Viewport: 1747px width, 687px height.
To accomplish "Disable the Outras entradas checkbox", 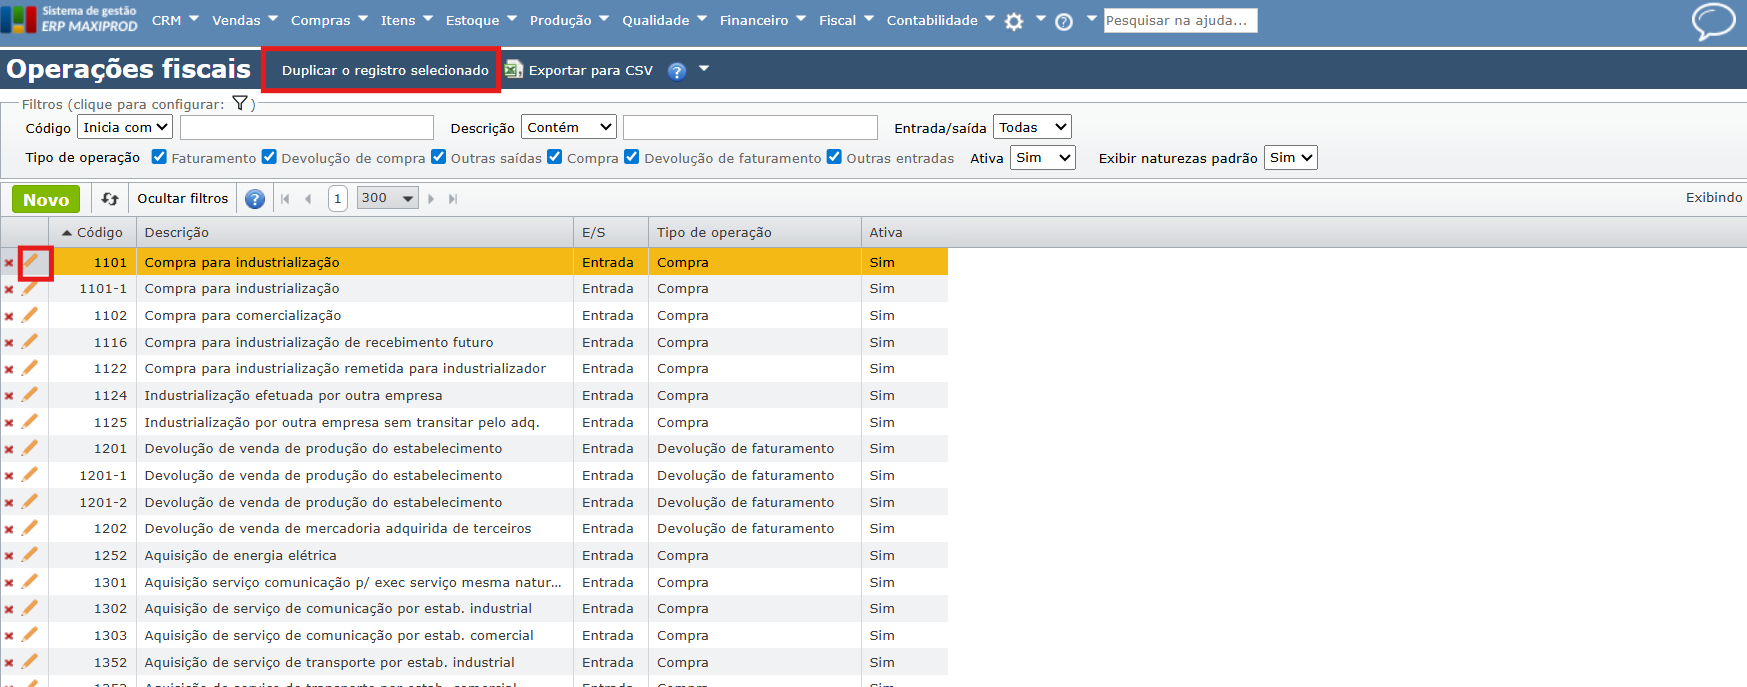I will pos(834,157).
